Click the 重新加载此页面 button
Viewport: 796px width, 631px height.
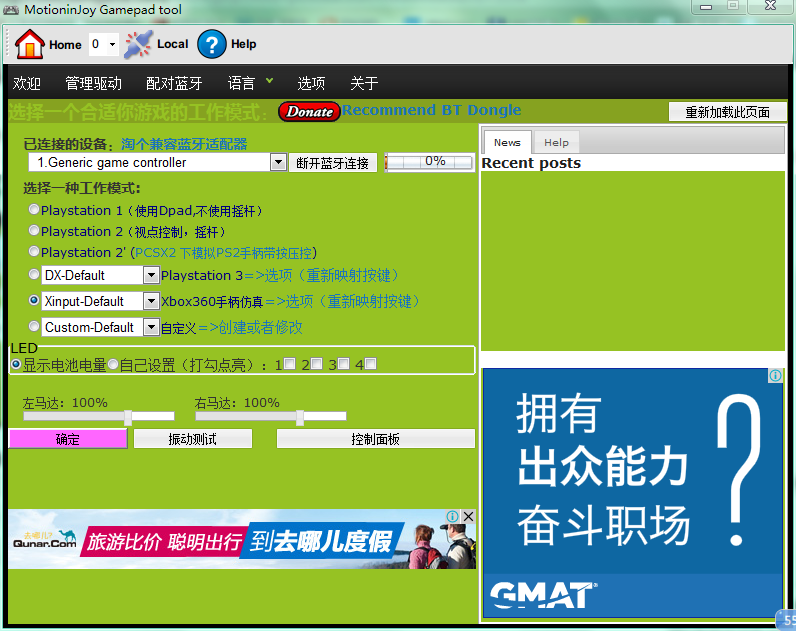pyautogui.click(x=727, y=112)
